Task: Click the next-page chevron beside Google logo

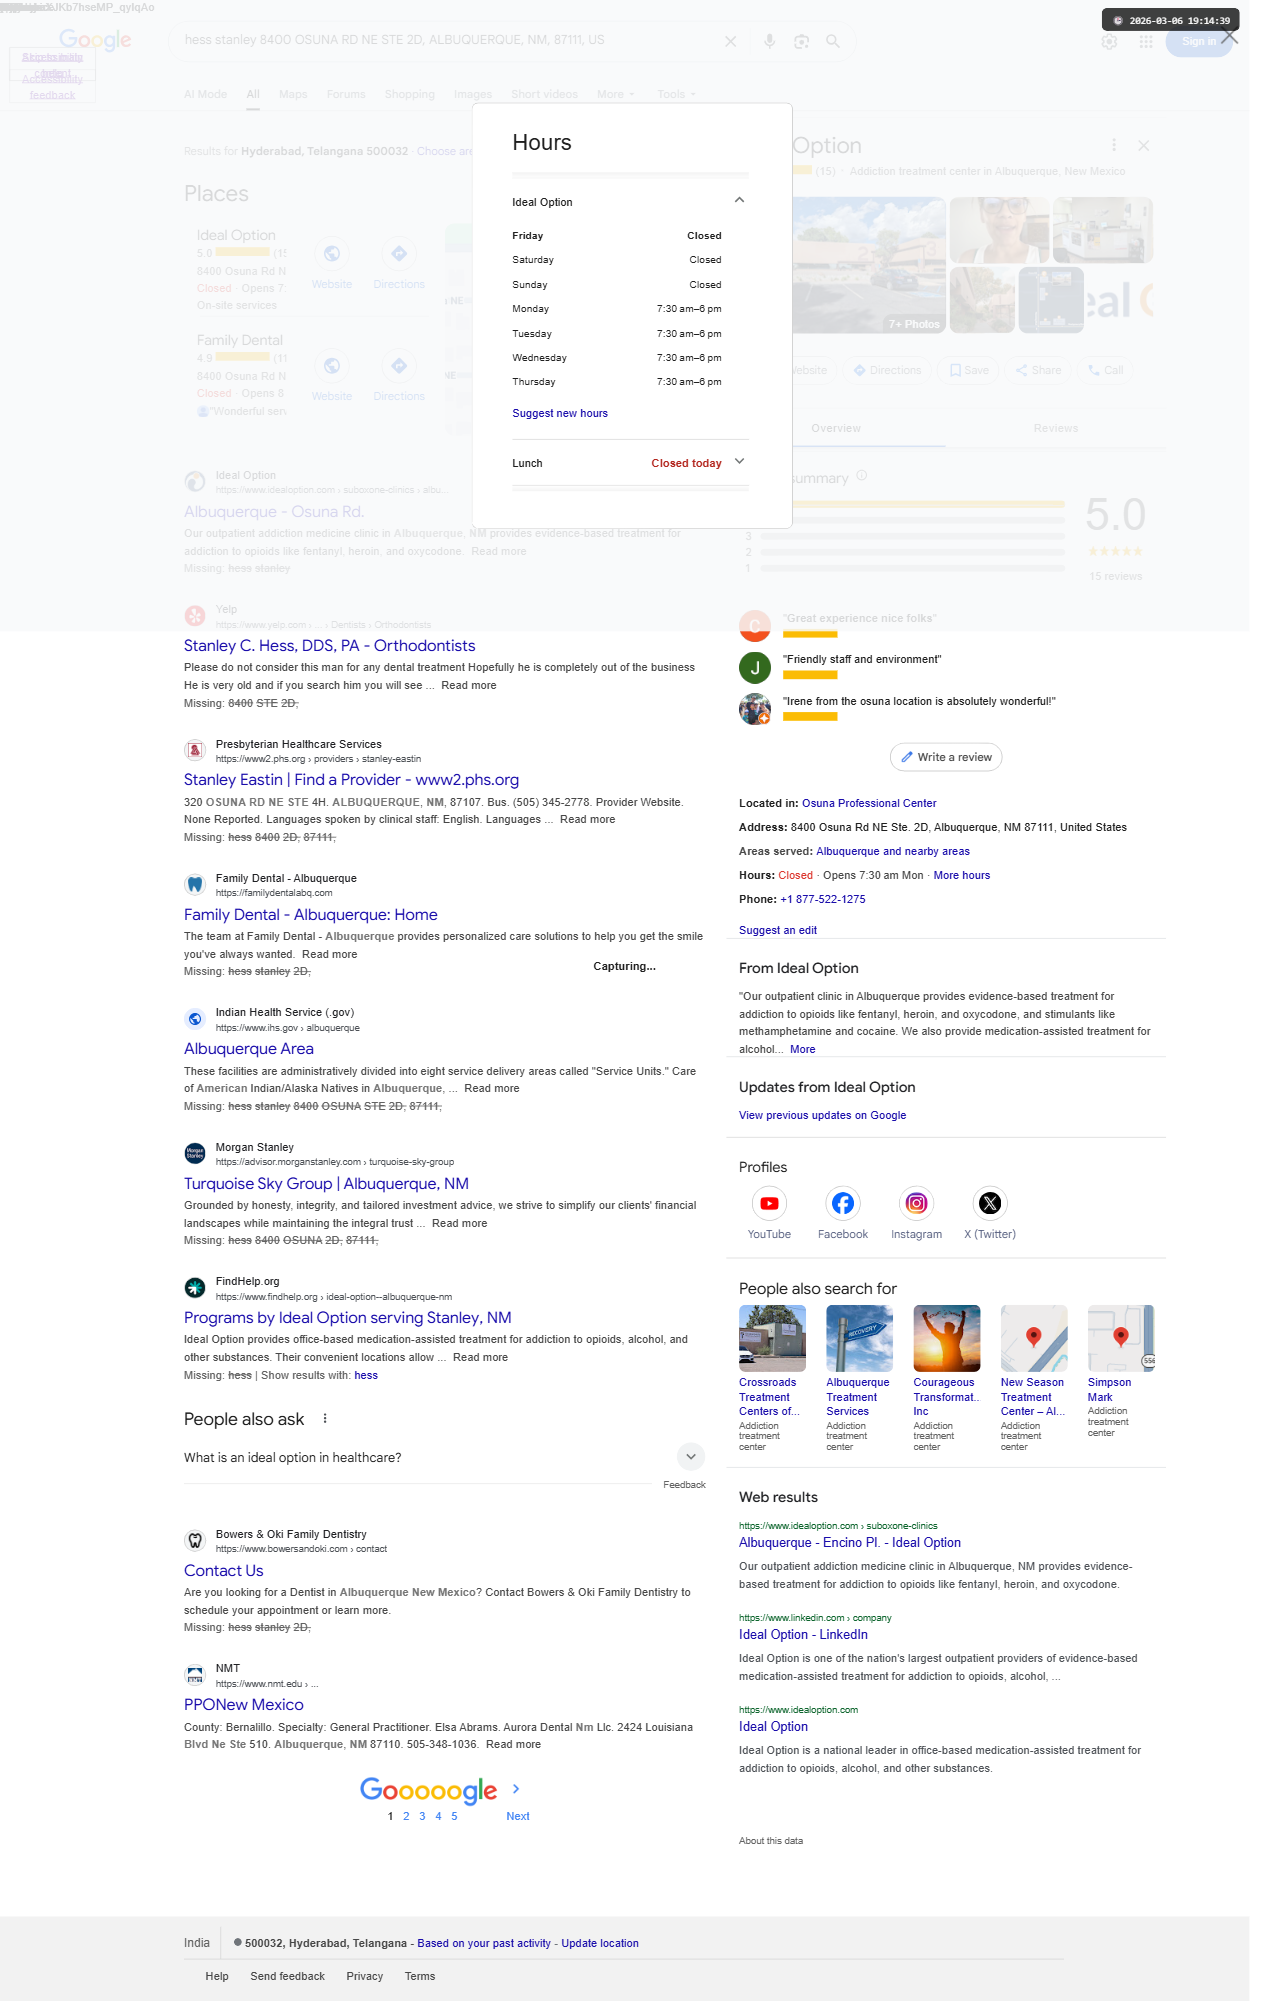Action: pos(516,1788)
